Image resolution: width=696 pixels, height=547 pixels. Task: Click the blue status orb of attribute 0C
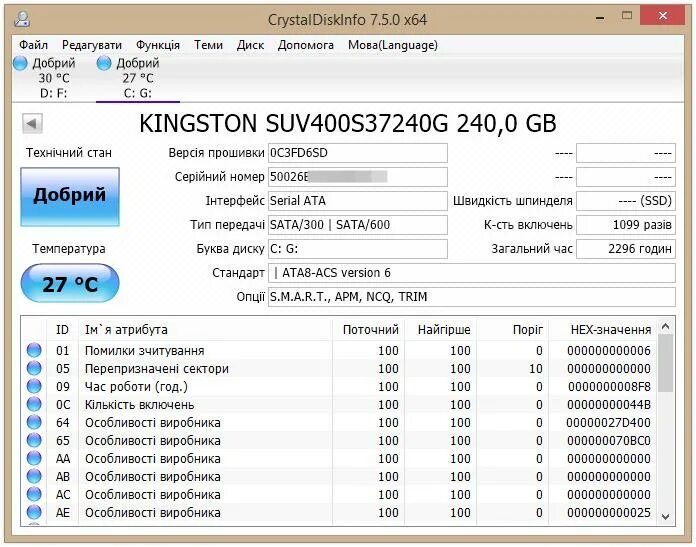click(34, 404)
